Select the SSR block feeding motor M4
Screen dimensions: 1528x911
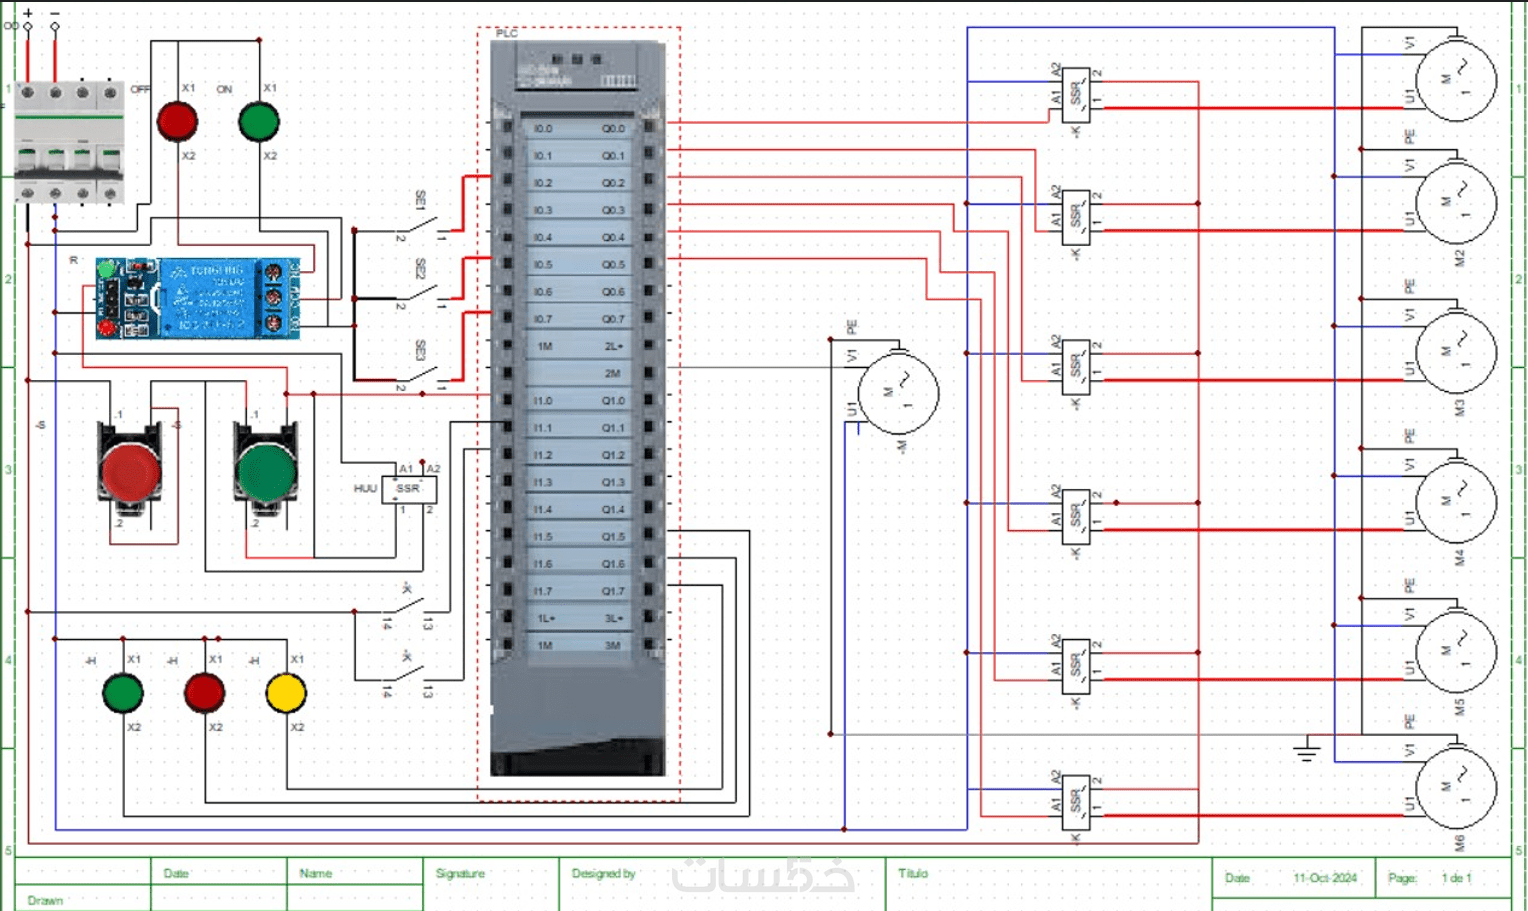point(1076,516)
